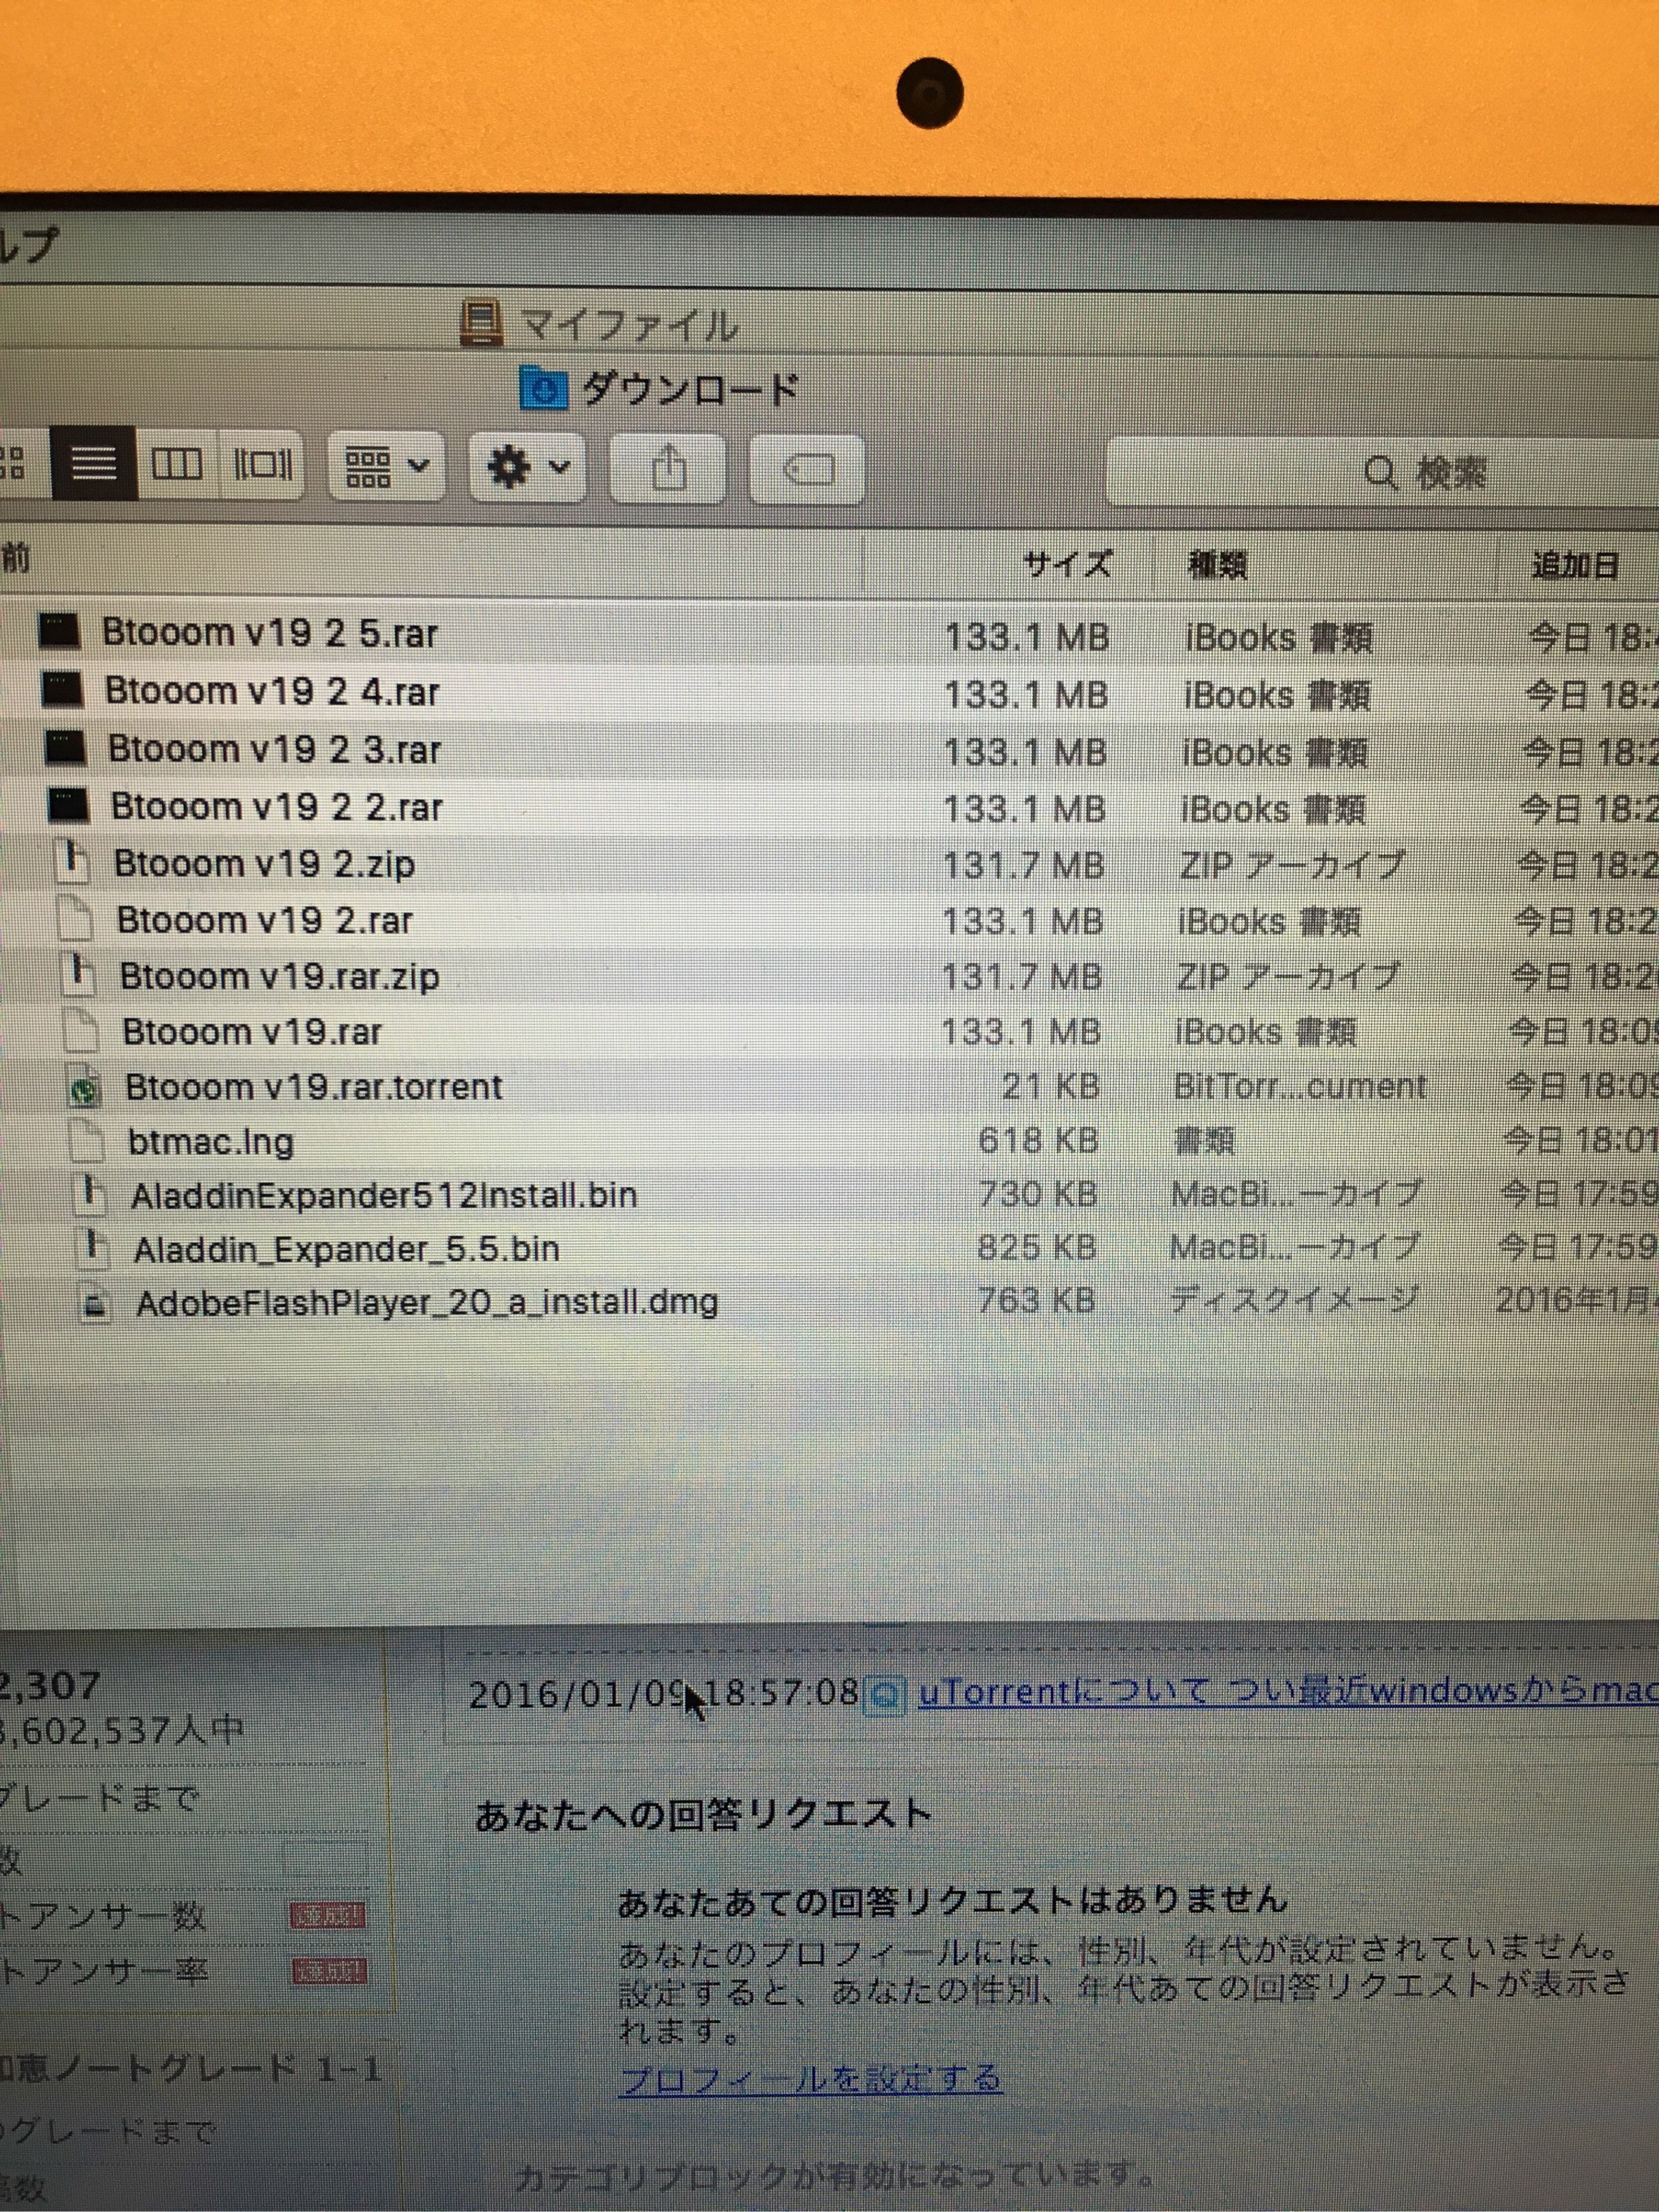This screenshot has height=2212, width=1659.
Task: Click the マイファイル icon
Action: click(x=481, y=323)
